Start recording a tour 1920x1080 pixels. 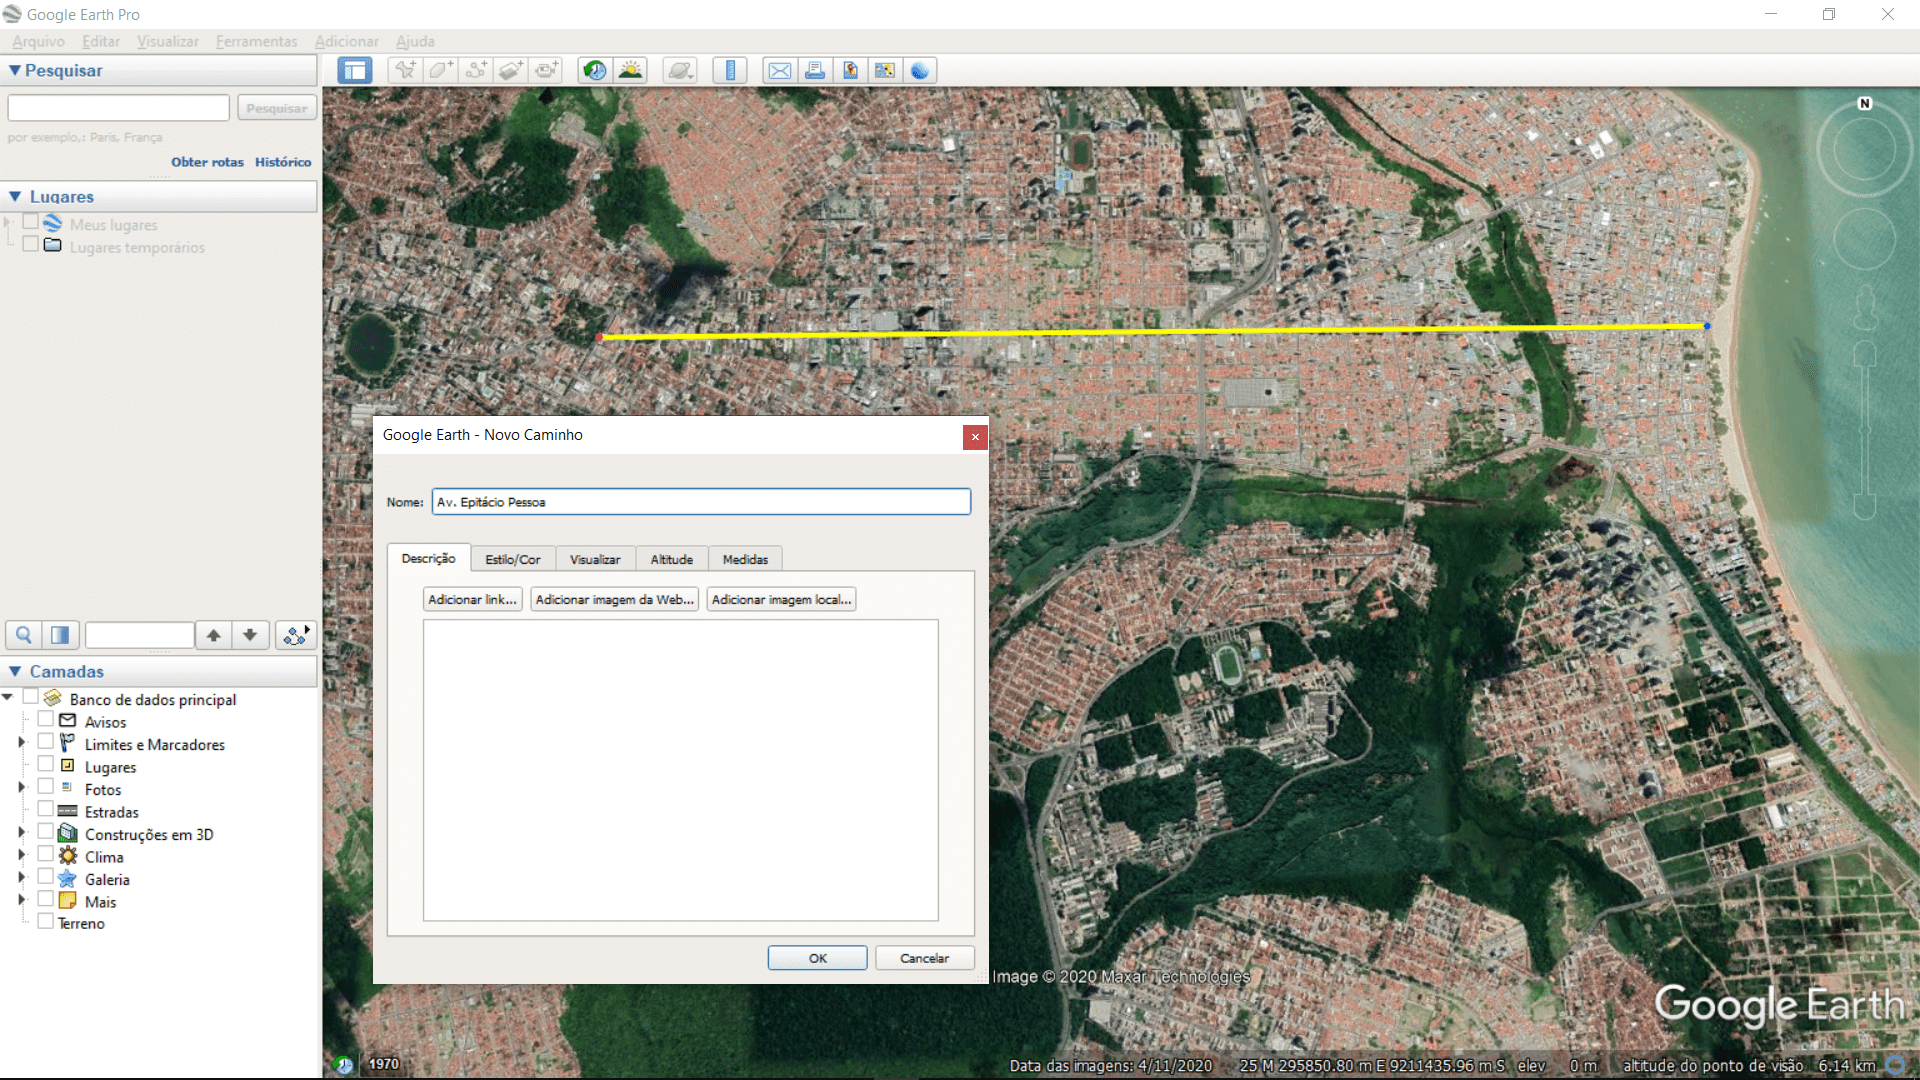tap(547, 70)
